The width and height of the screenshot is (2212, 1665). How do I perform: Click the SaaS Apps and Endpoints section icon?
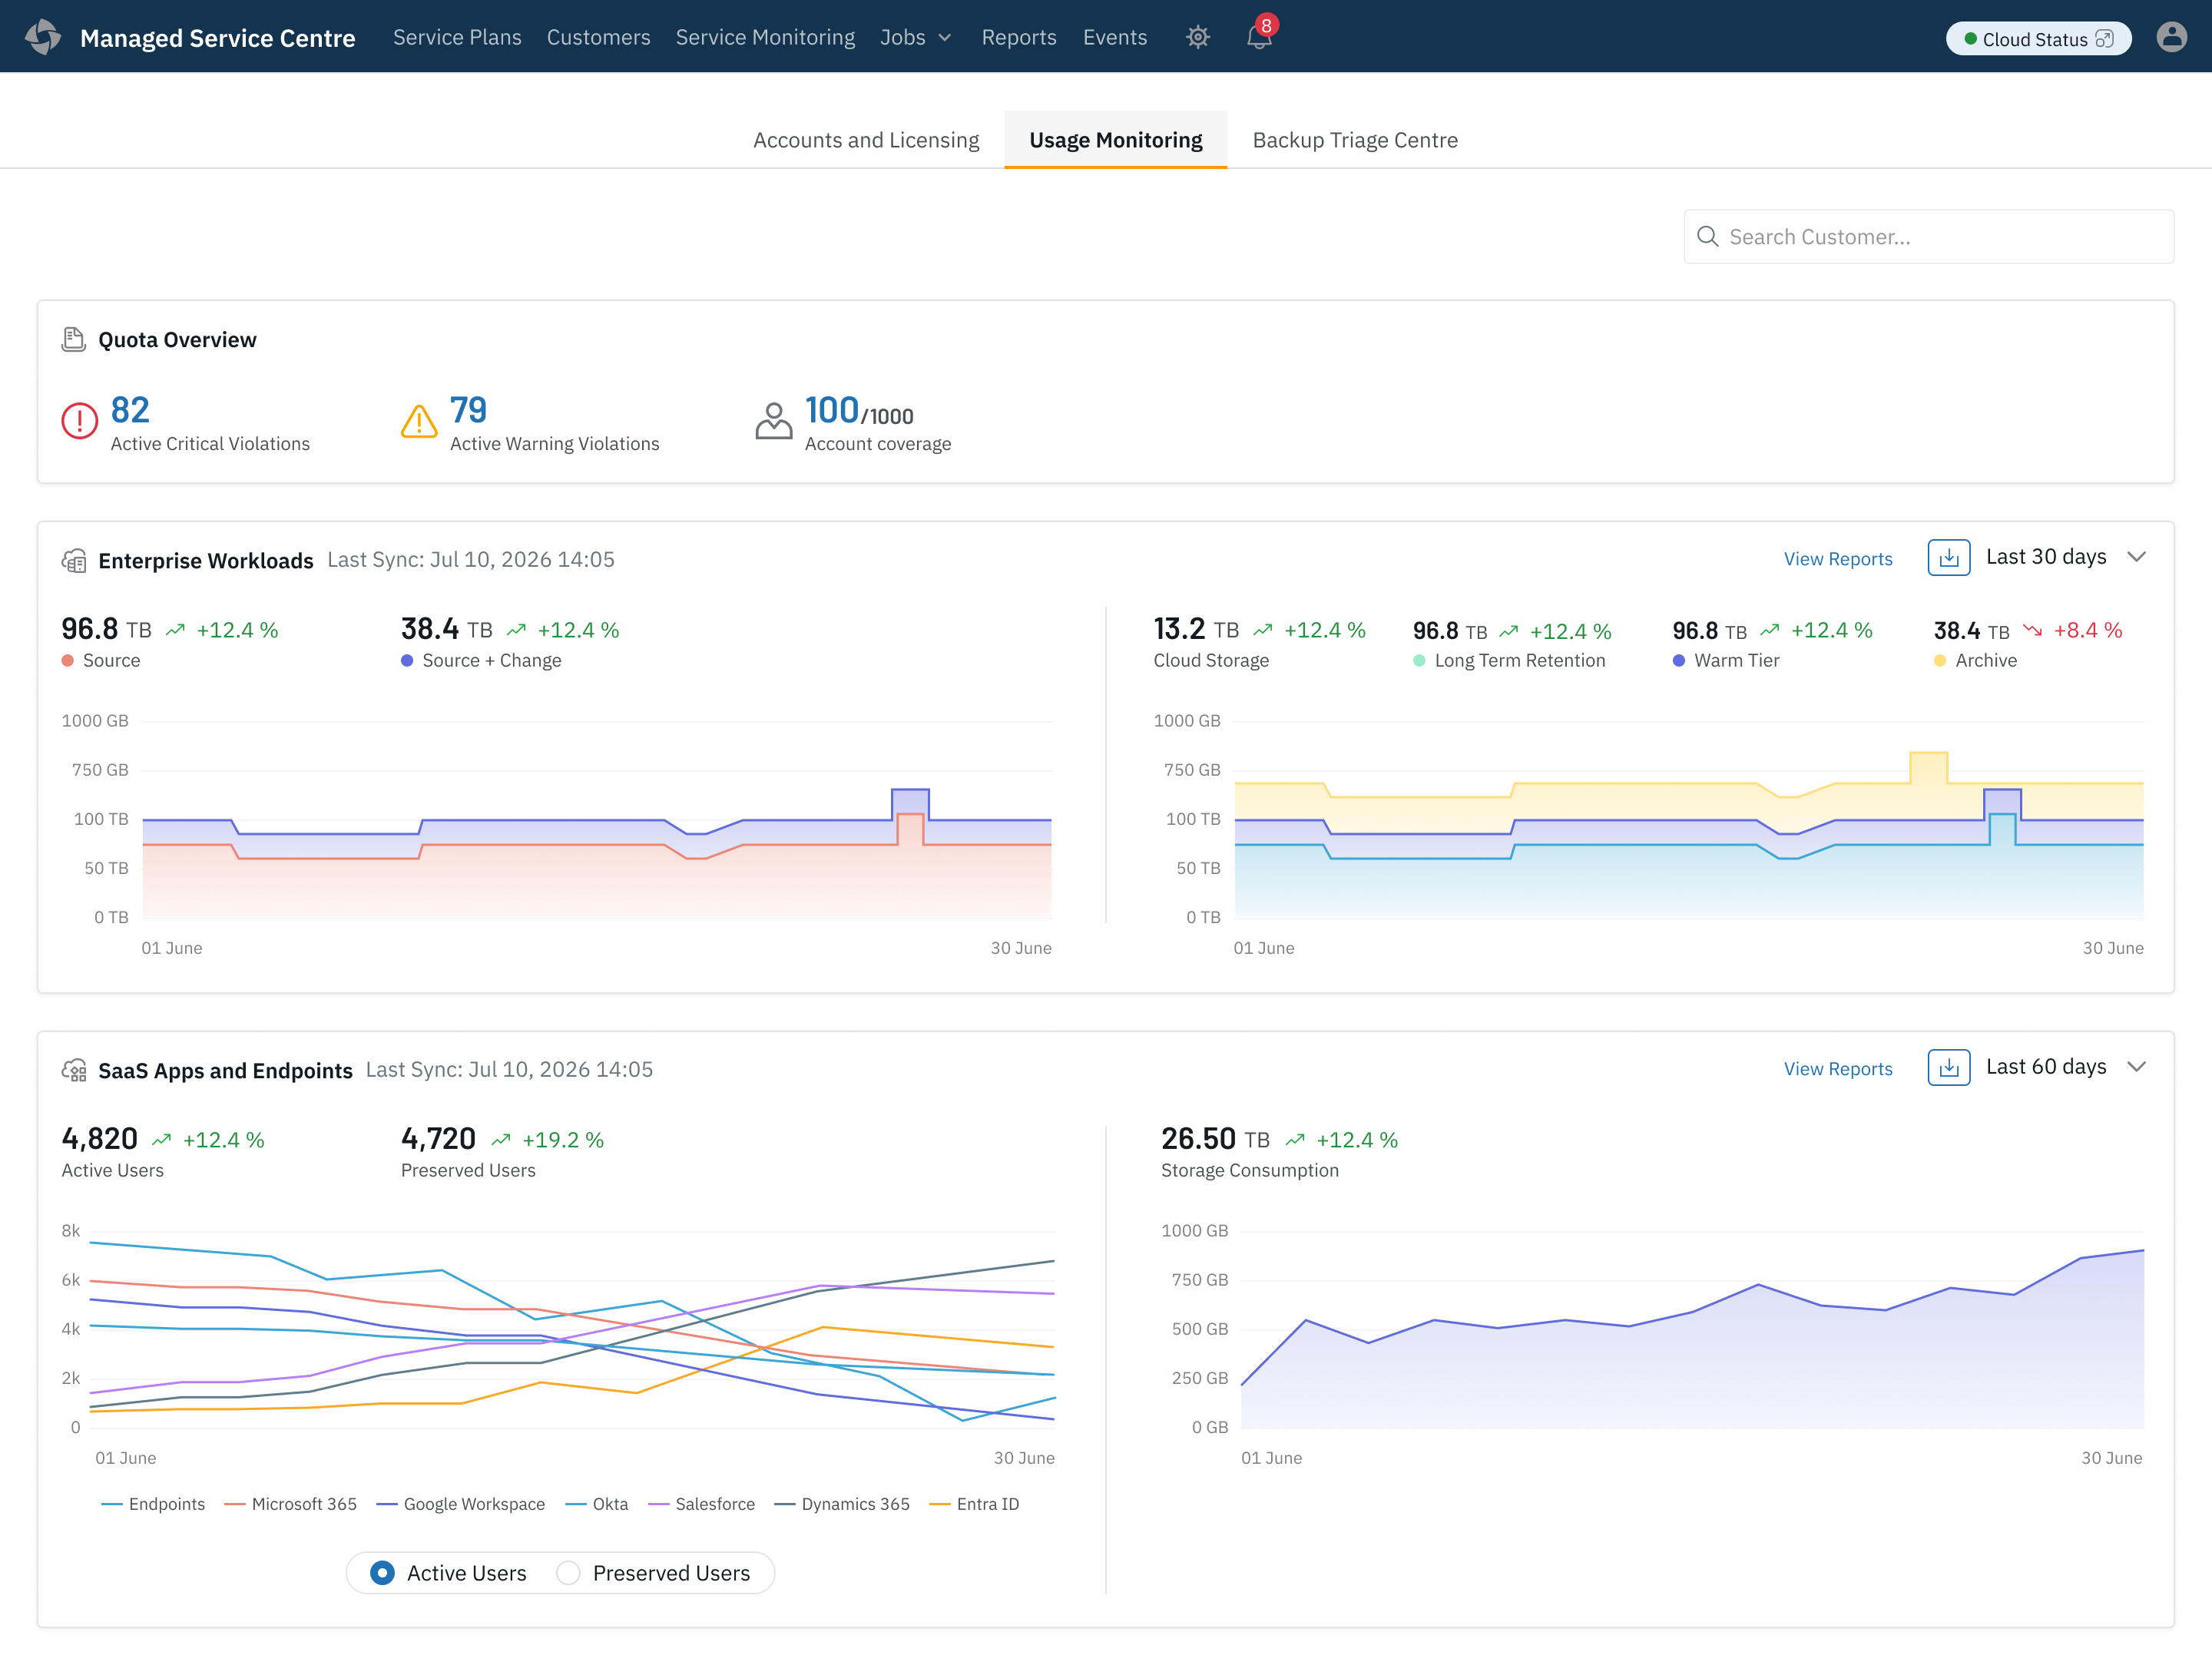tap(74, 1071)
